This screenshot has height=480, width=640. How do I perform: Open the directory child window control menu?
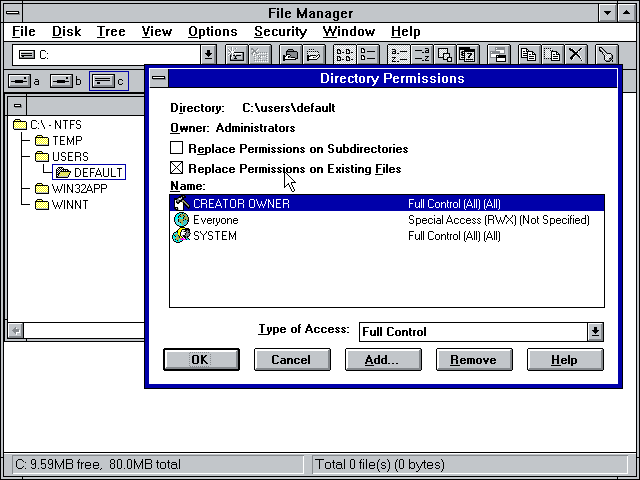(x=17, y=106)
